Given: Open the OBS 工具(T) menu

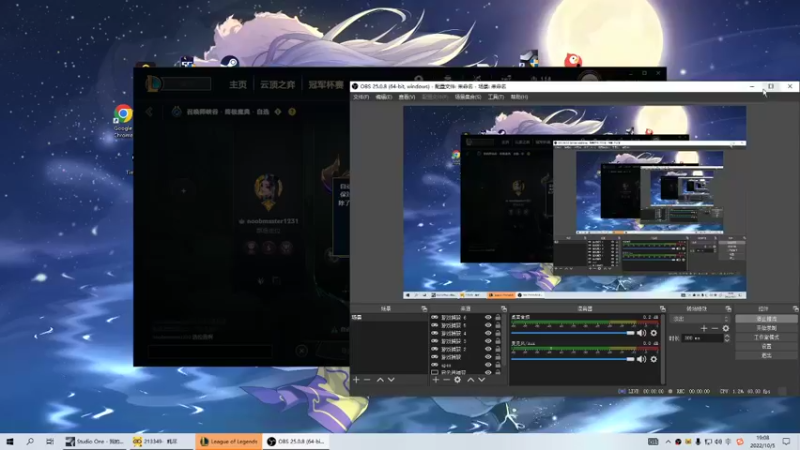Looking at the screenshot, I should pos(495,97).
